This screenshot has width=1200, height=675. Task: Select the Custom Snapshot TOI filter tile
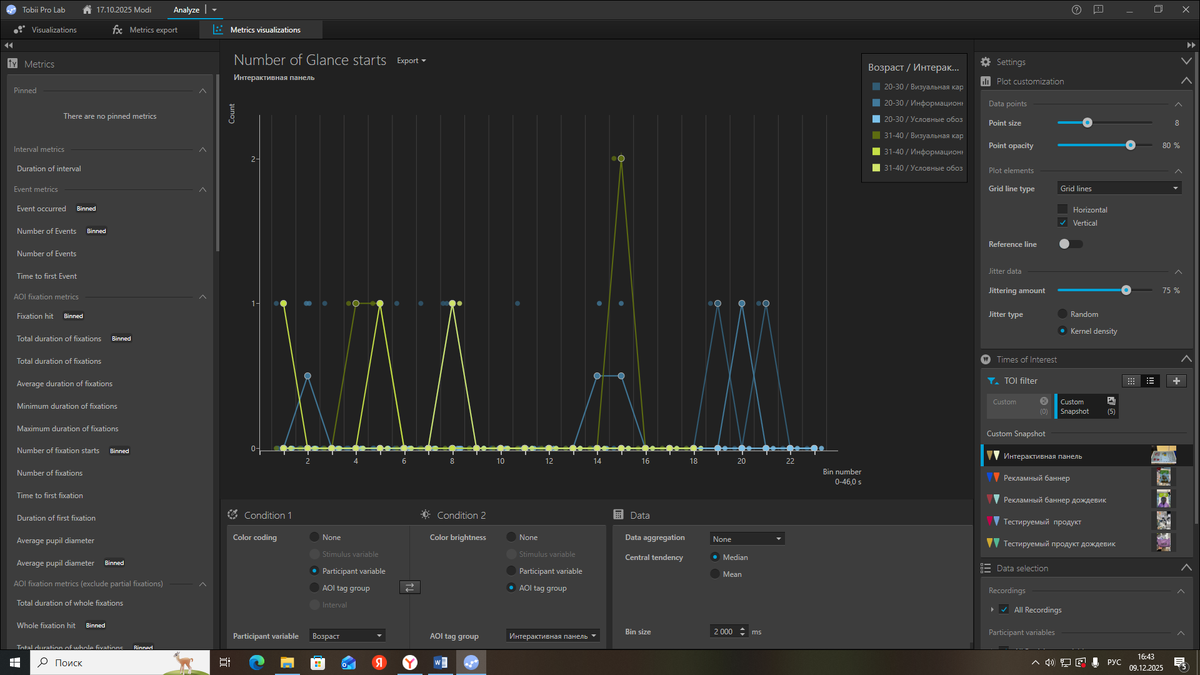[1087, 406]
